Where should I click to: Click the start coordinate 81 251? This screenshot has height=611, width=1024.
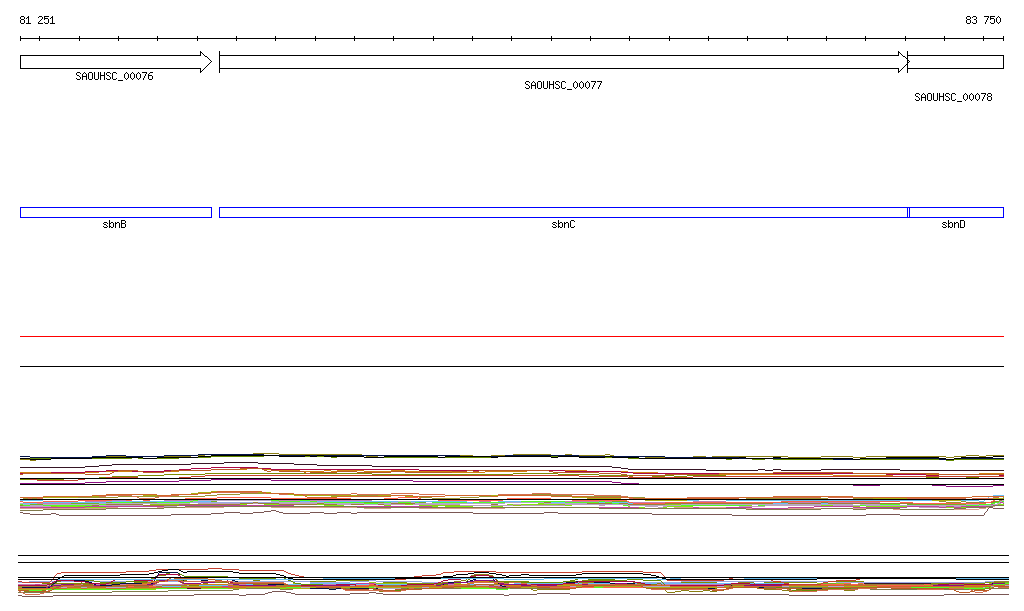pos(37,20)
